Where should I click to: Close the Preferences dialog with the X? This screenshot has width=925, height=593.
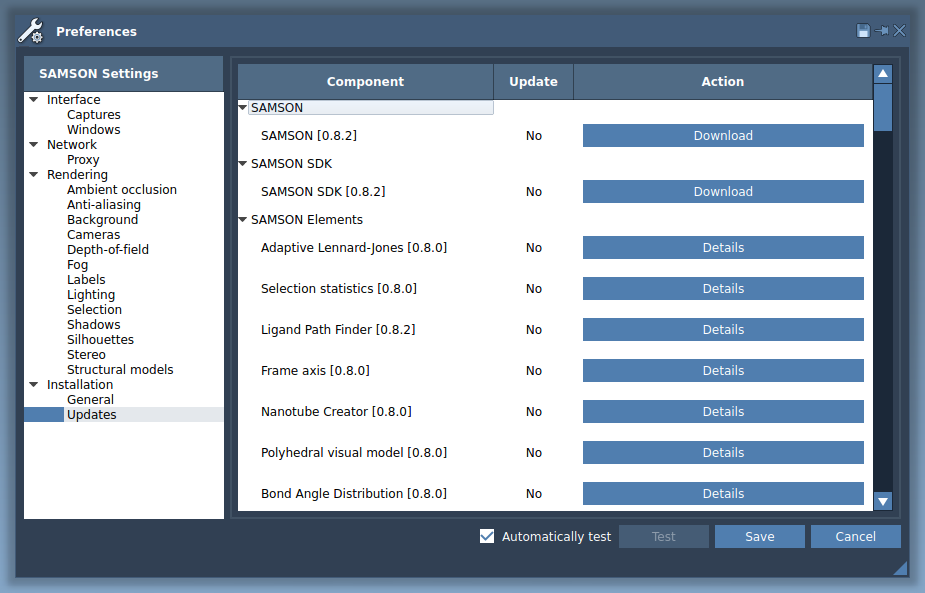[x=900, y=31]
